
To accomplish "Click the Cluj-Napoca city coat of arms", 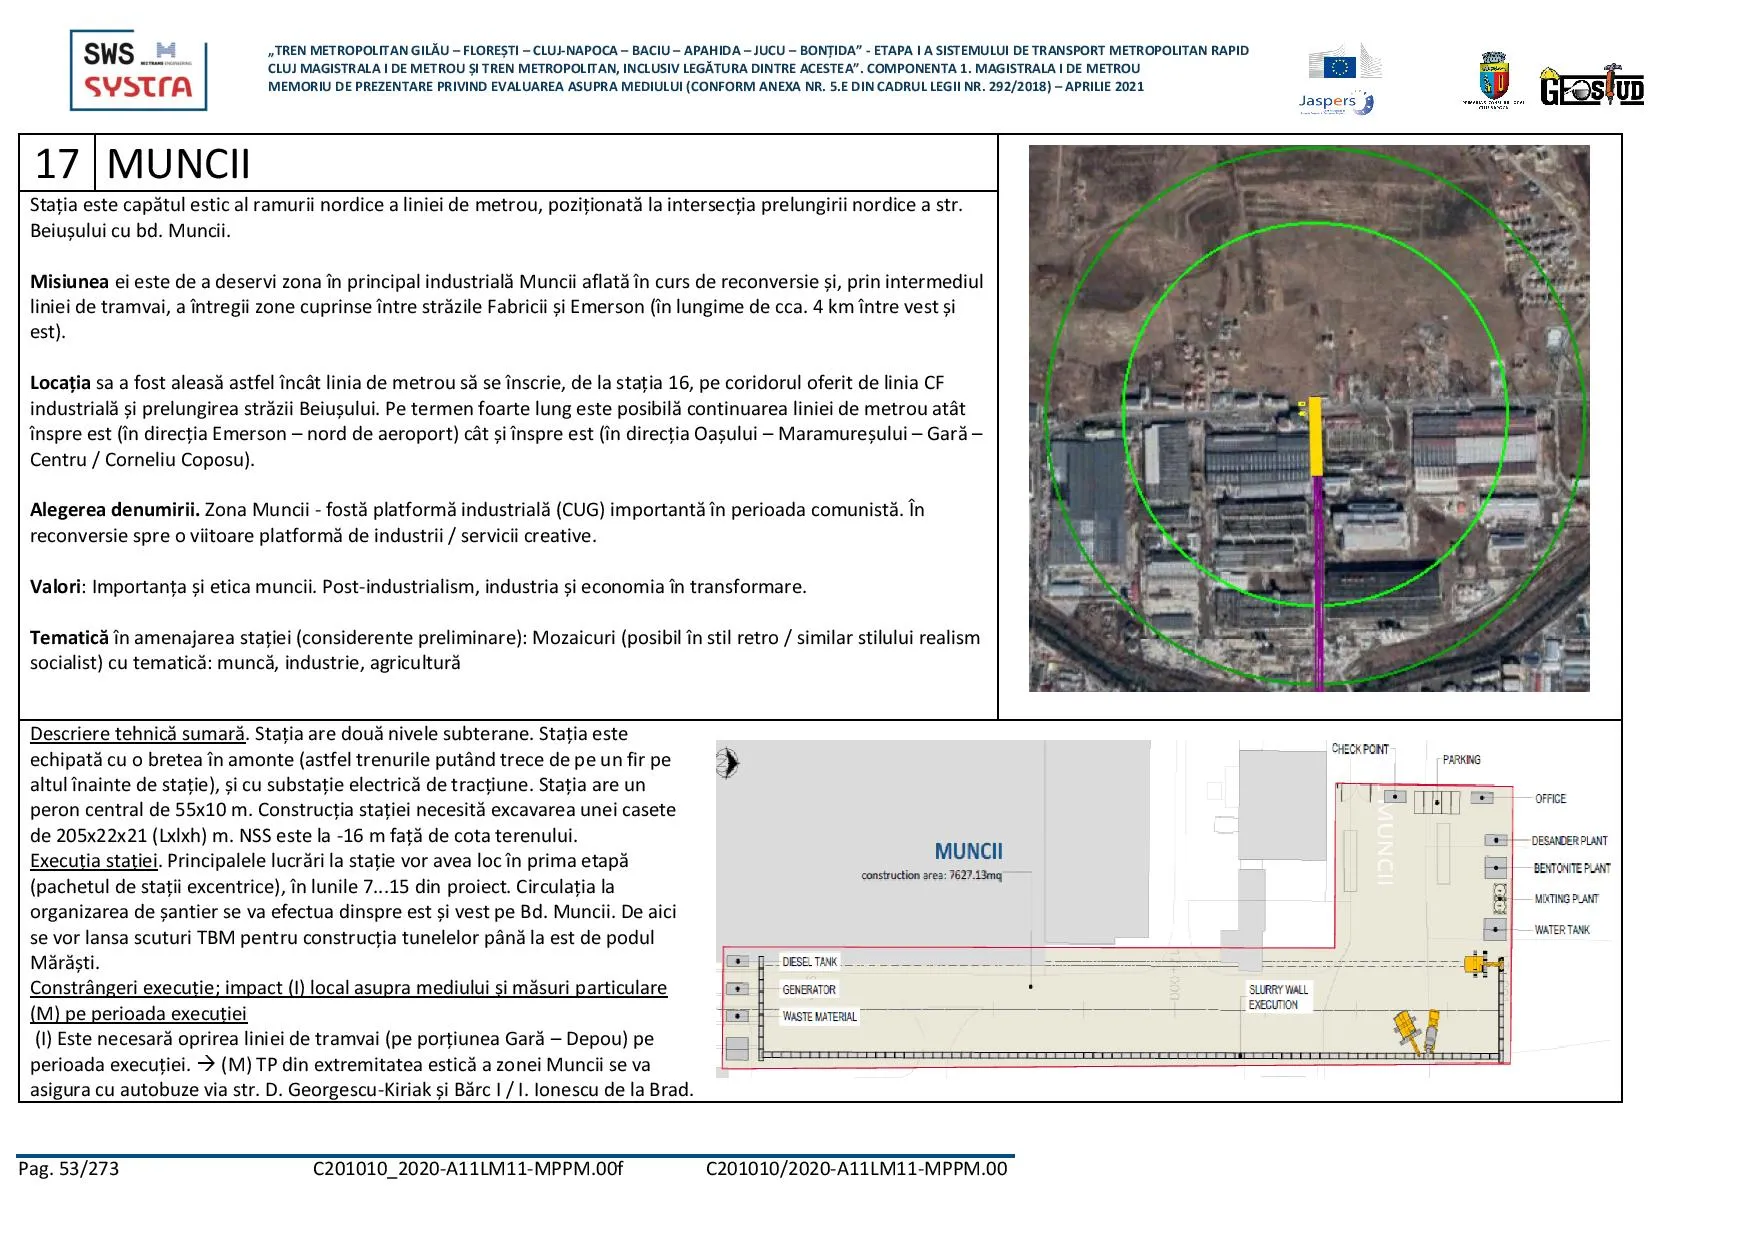I will coord(1492,80).
